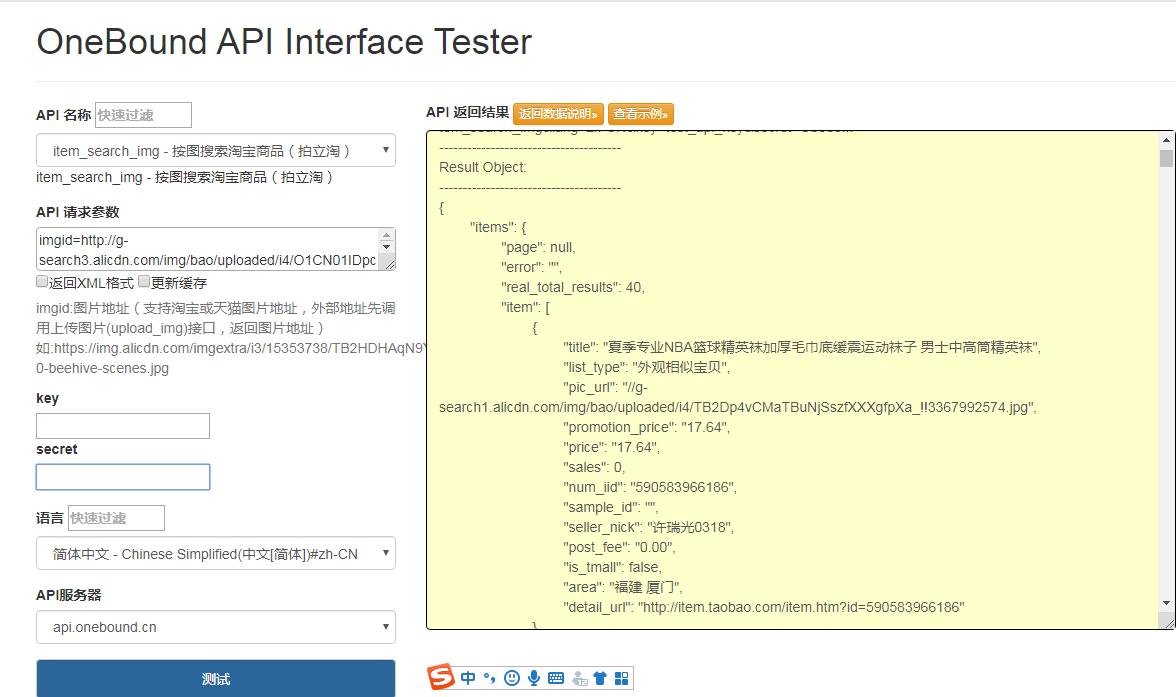Open the Sogou toolbox grid icon
The image size is (1176, 697).
tap(622, 678)
